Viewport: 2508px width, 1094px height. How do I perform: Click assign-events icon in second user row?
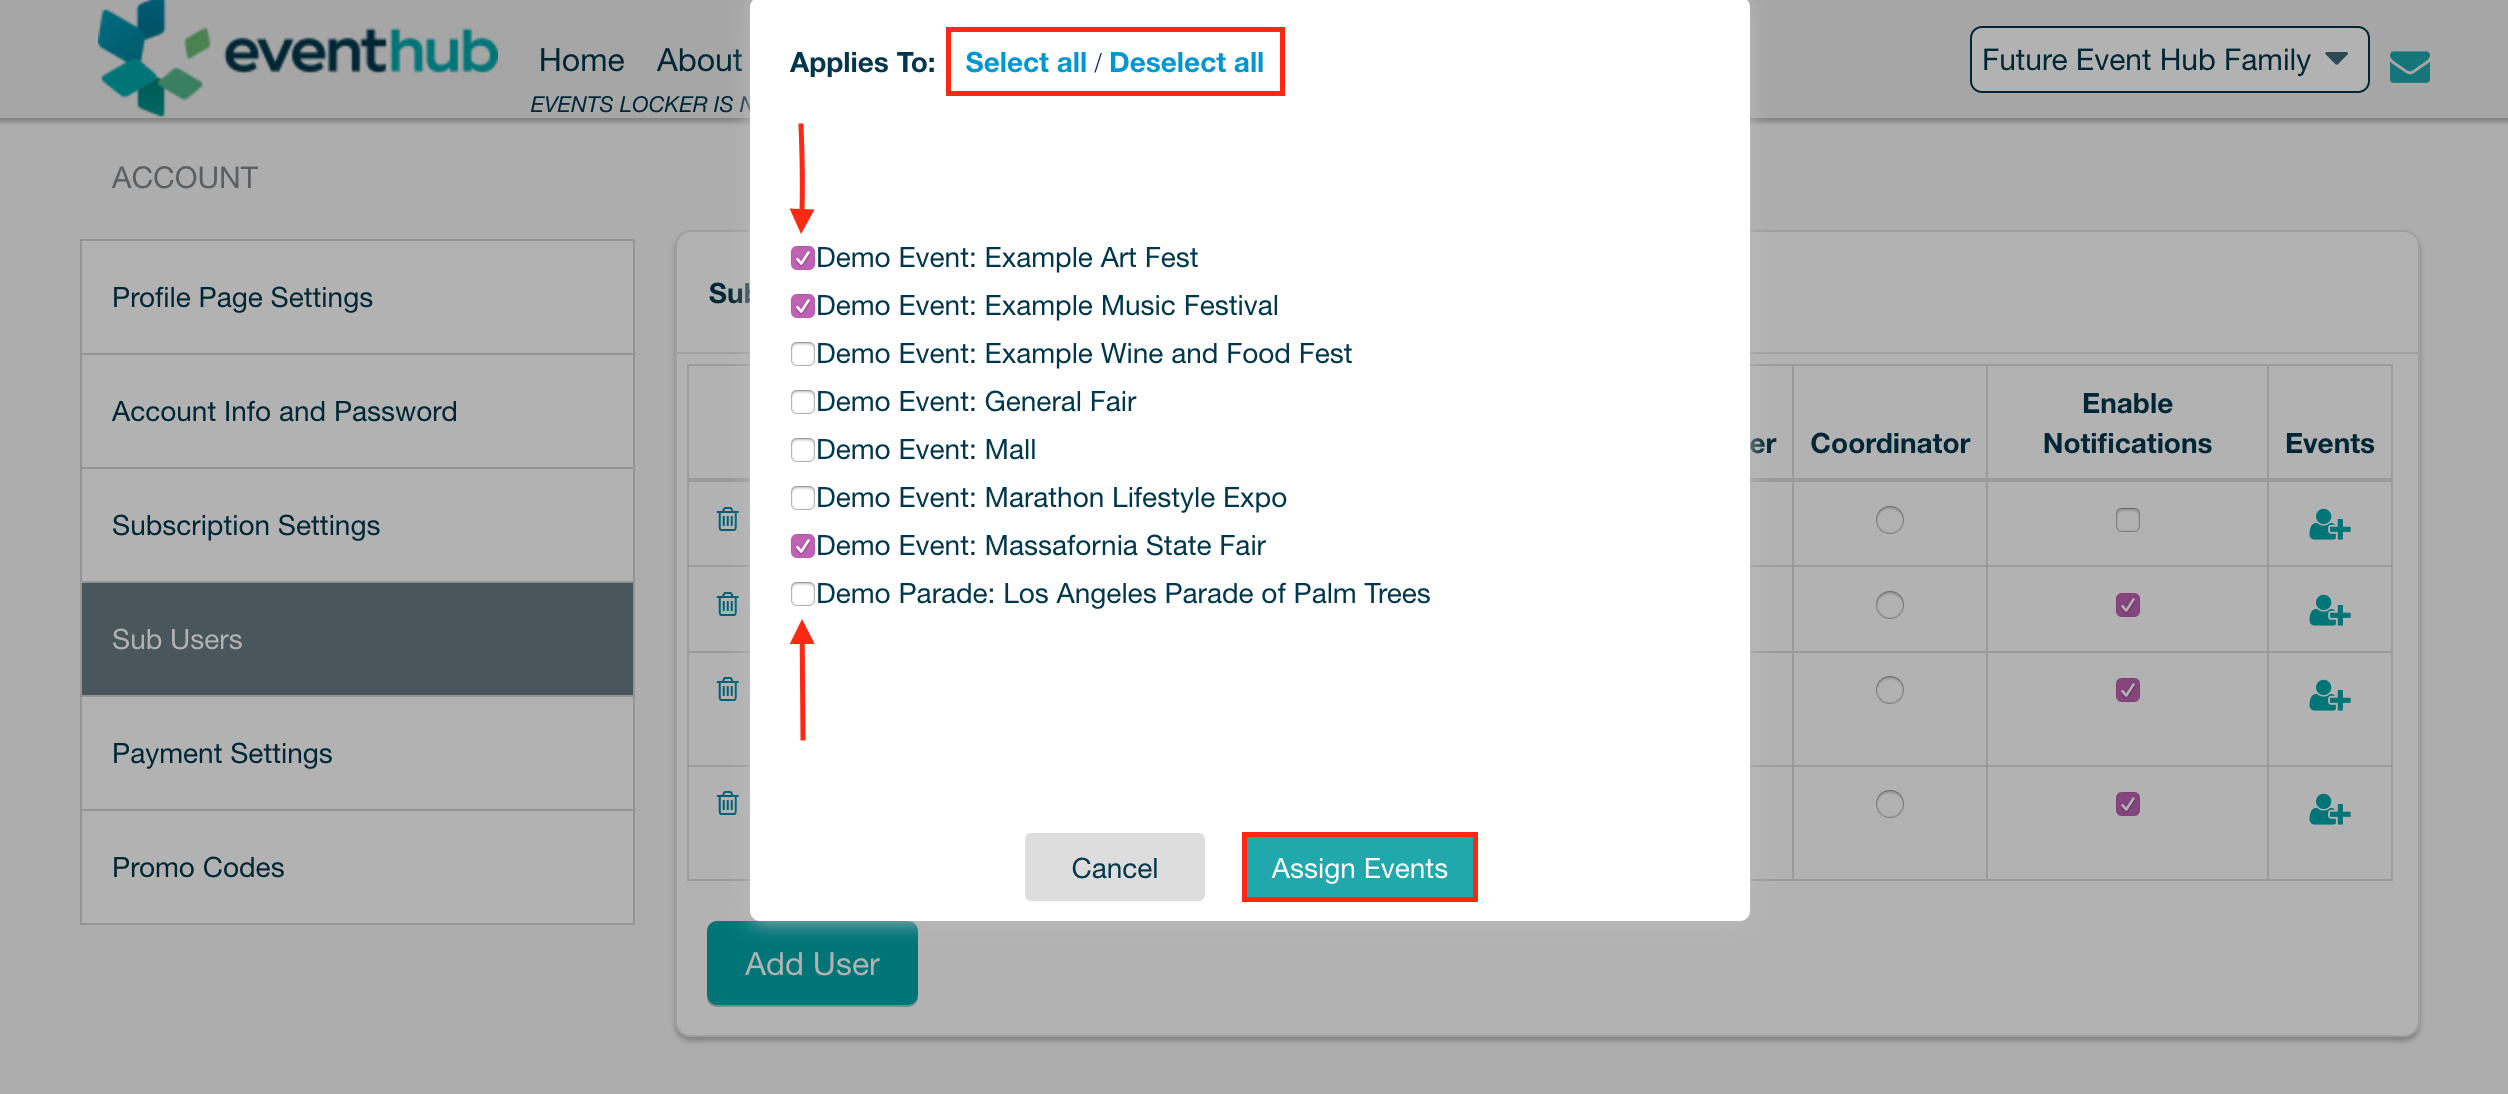pyautogui.click(x=2329, y=610)
